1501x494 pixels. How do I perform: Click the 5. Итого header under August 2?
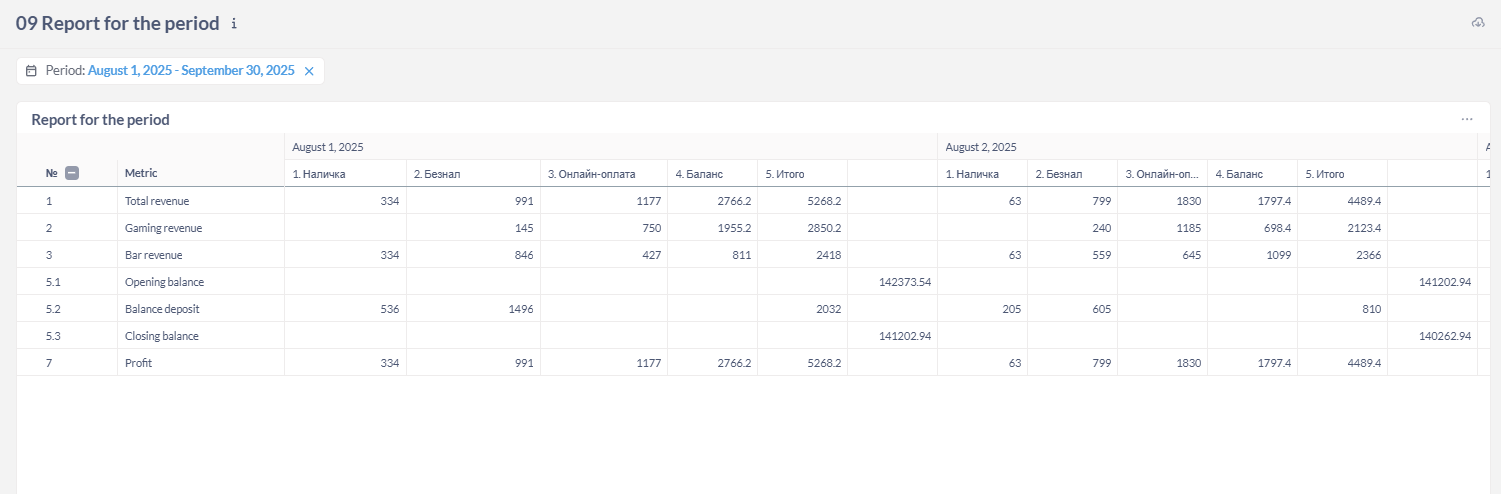[x=1325, y=174]
